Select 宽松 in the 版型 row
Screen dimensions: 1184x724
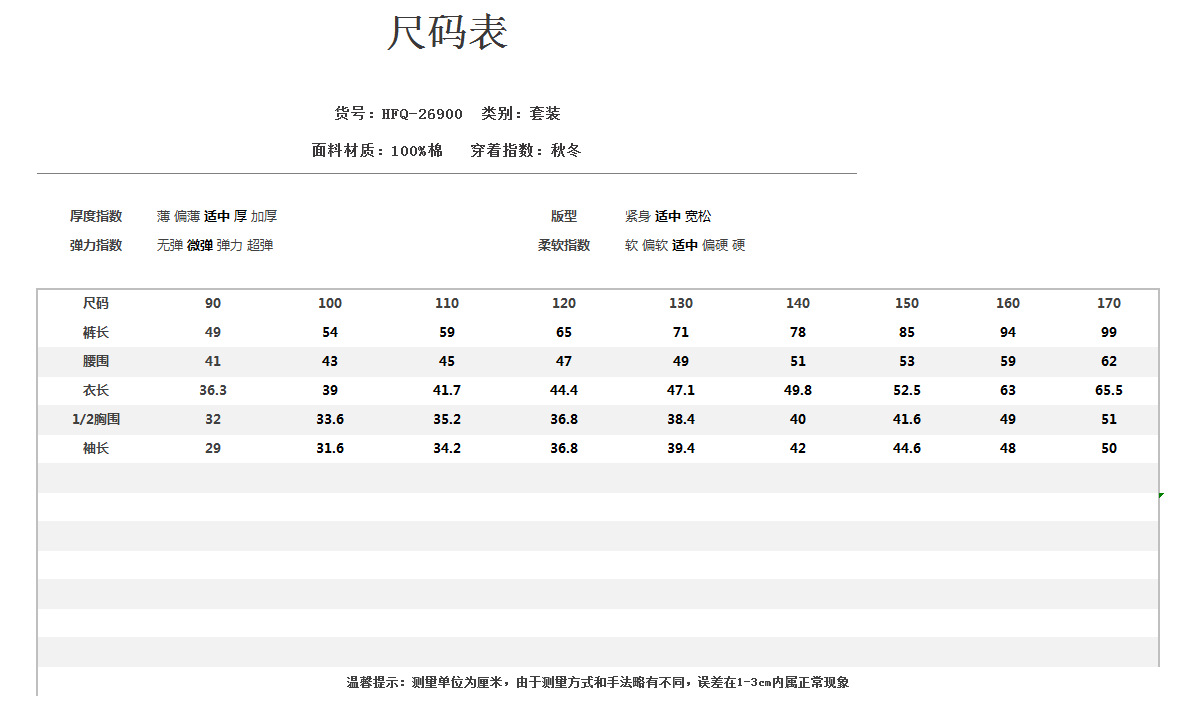coord(698,216)
